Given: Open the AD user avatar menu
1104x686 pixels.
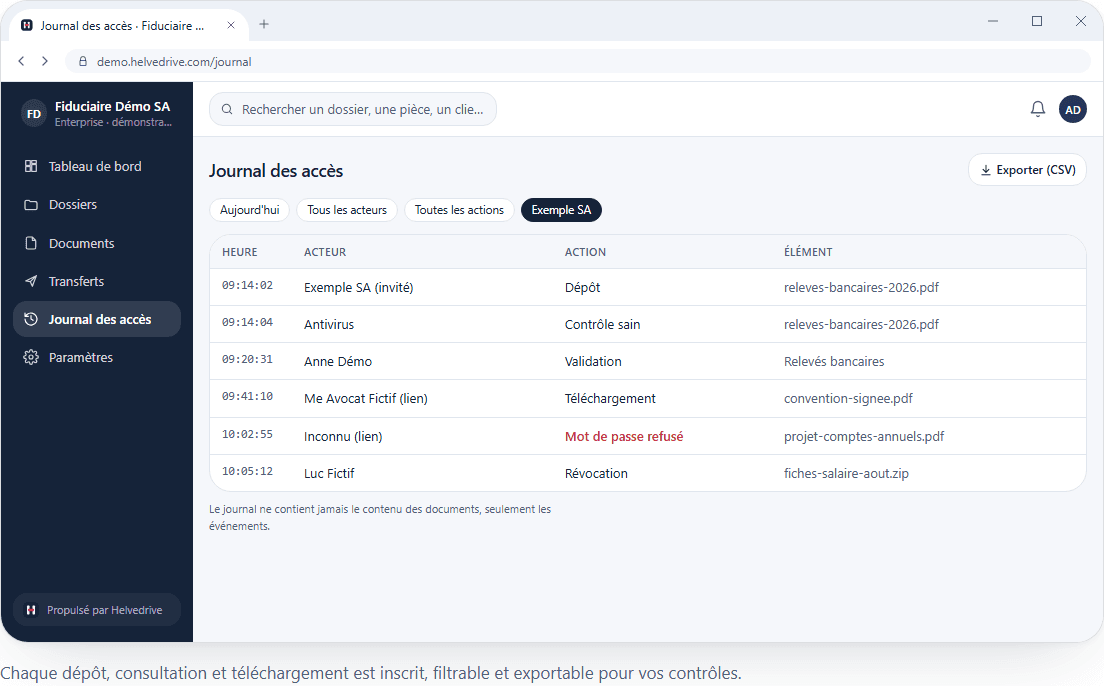Looking at the screenshot, I should (1072, 109).
